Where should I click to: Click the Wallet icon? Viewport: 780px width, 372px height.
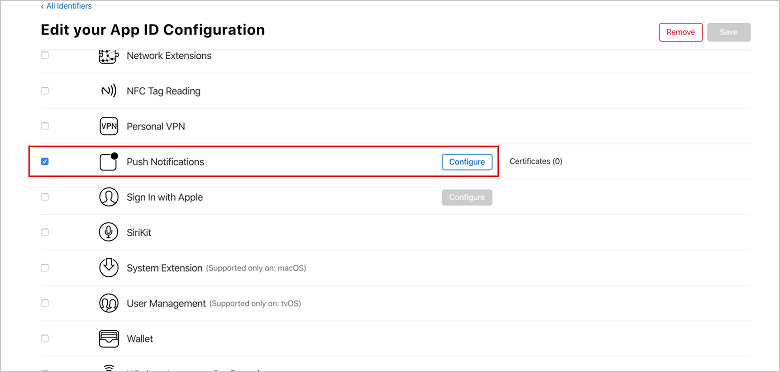click(x=108, y=339)
